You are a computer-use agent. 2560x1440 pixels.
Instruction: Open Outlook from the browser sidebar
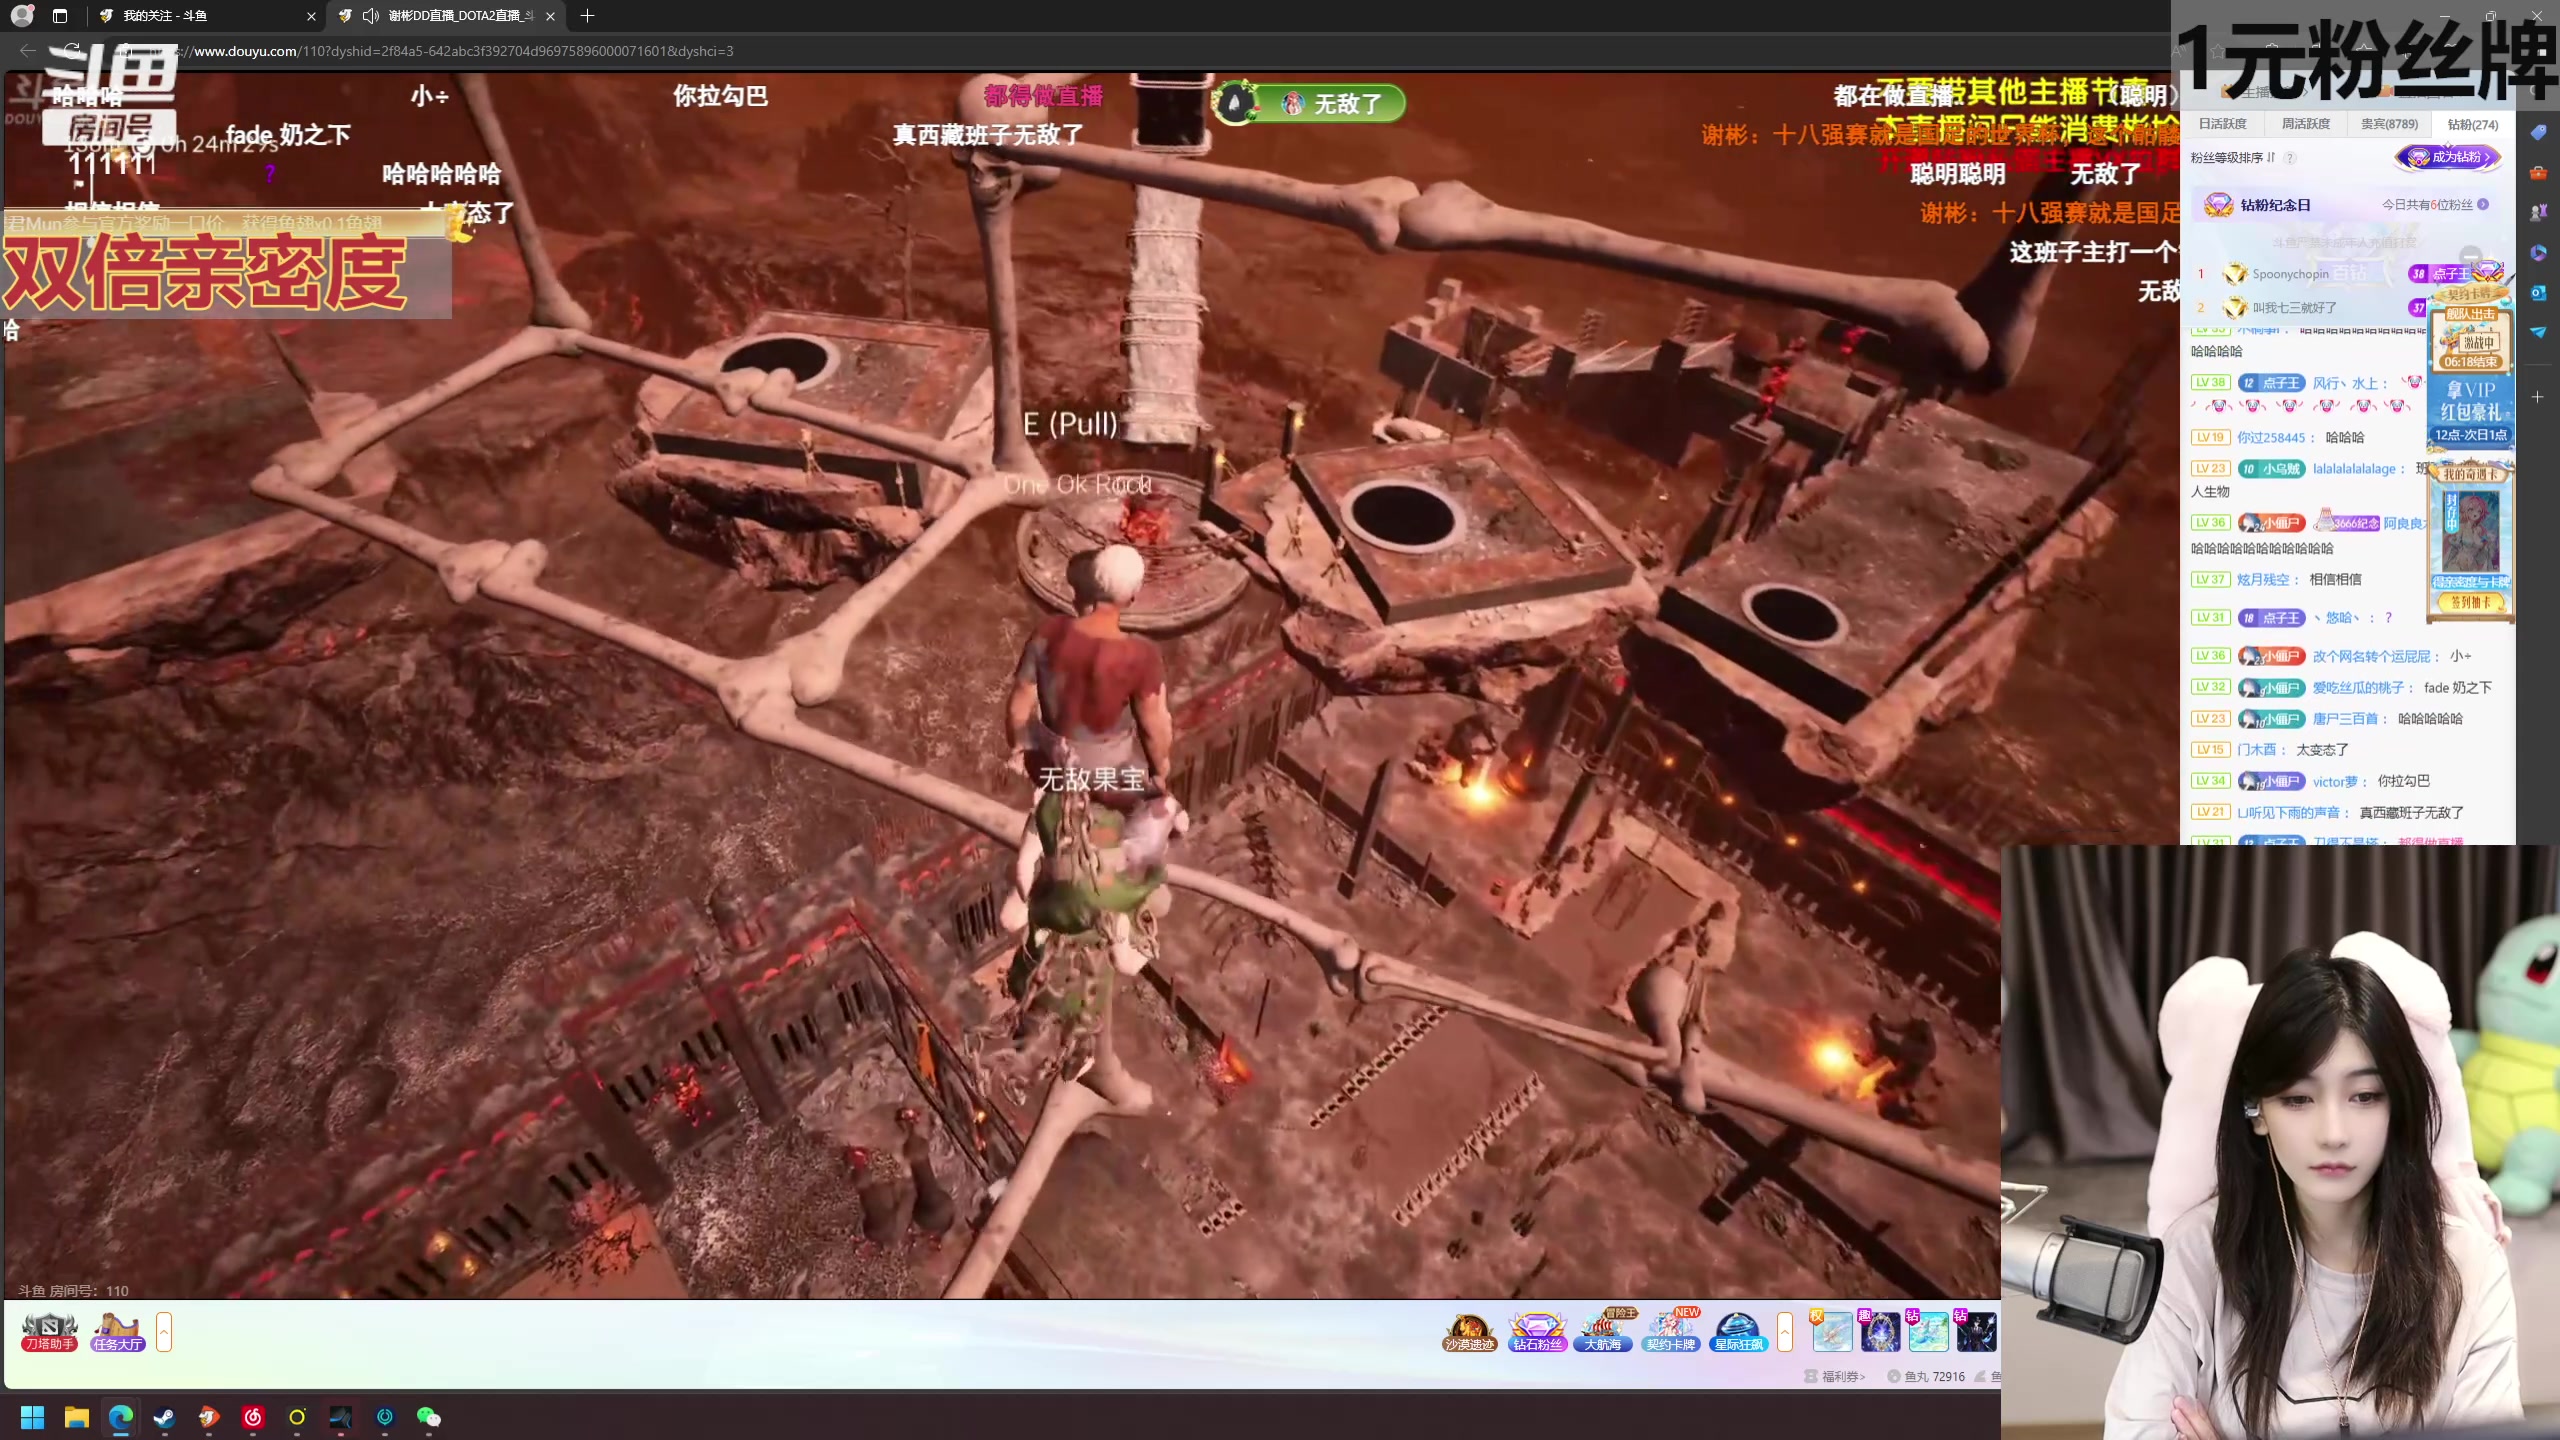(2538, 292)
